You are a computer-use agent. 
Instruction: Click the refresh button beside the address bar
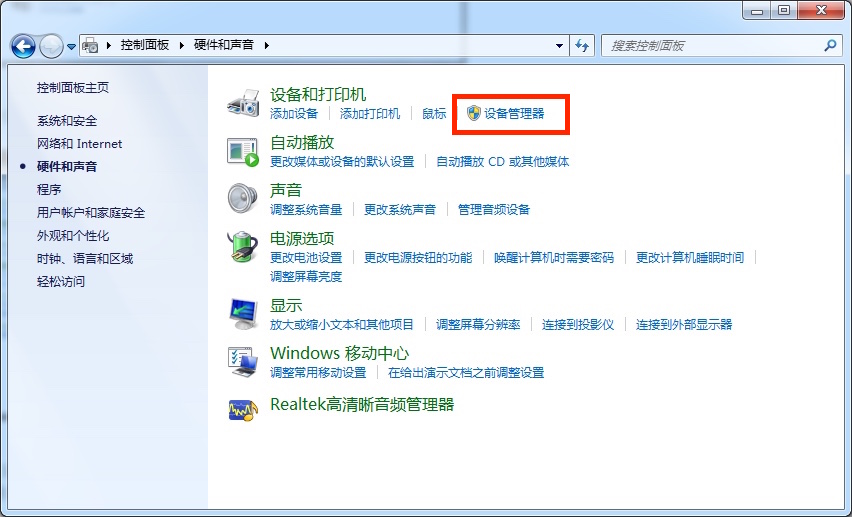point(582,46)
